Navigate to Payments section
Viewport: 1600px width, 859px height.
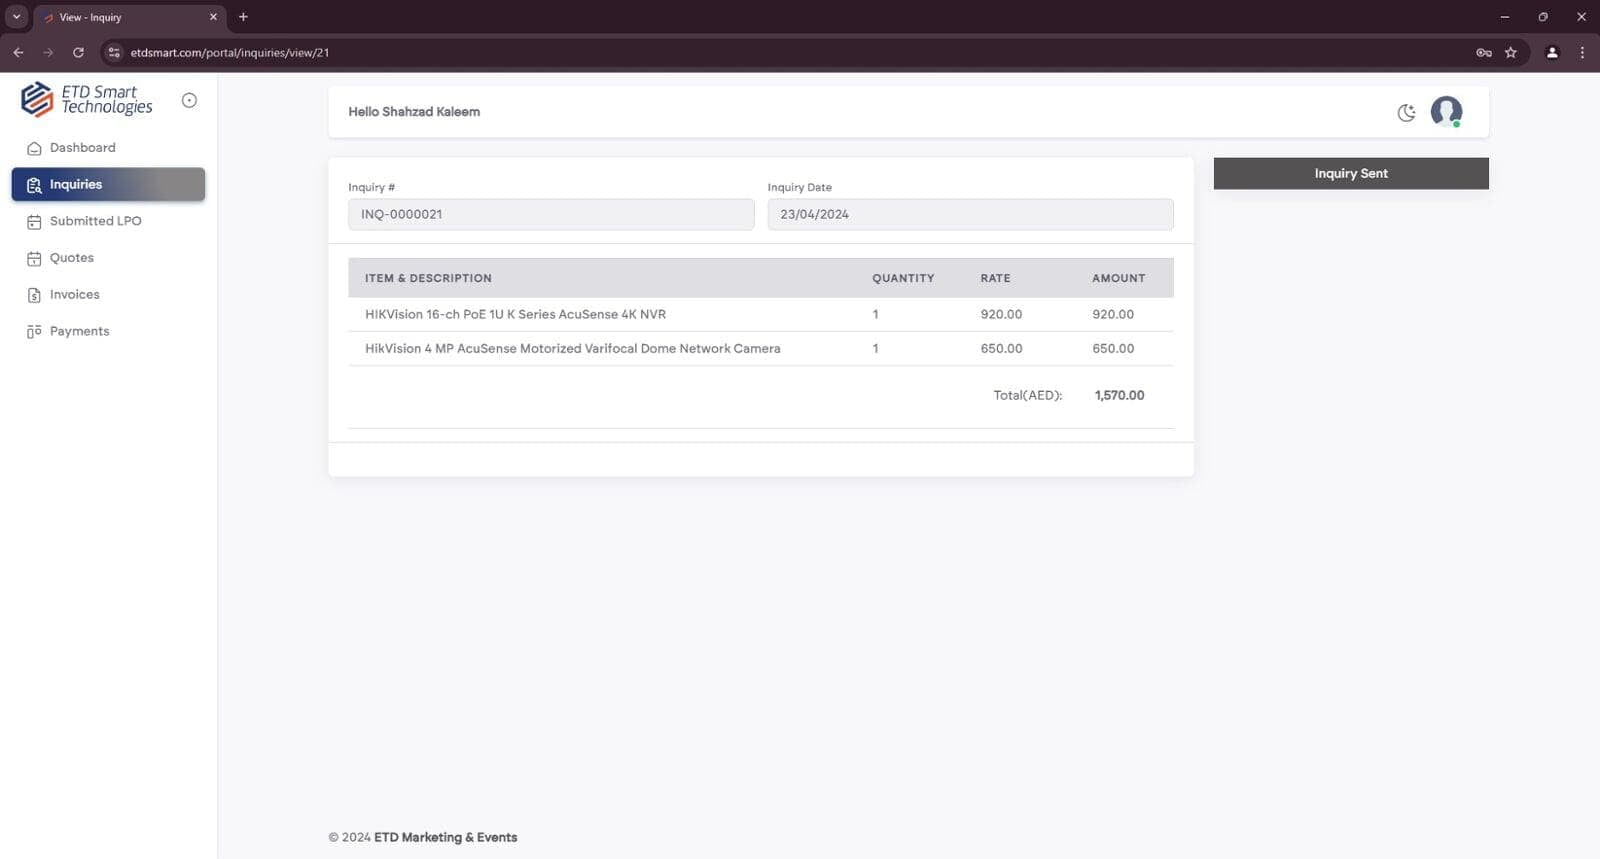(108, 332)
